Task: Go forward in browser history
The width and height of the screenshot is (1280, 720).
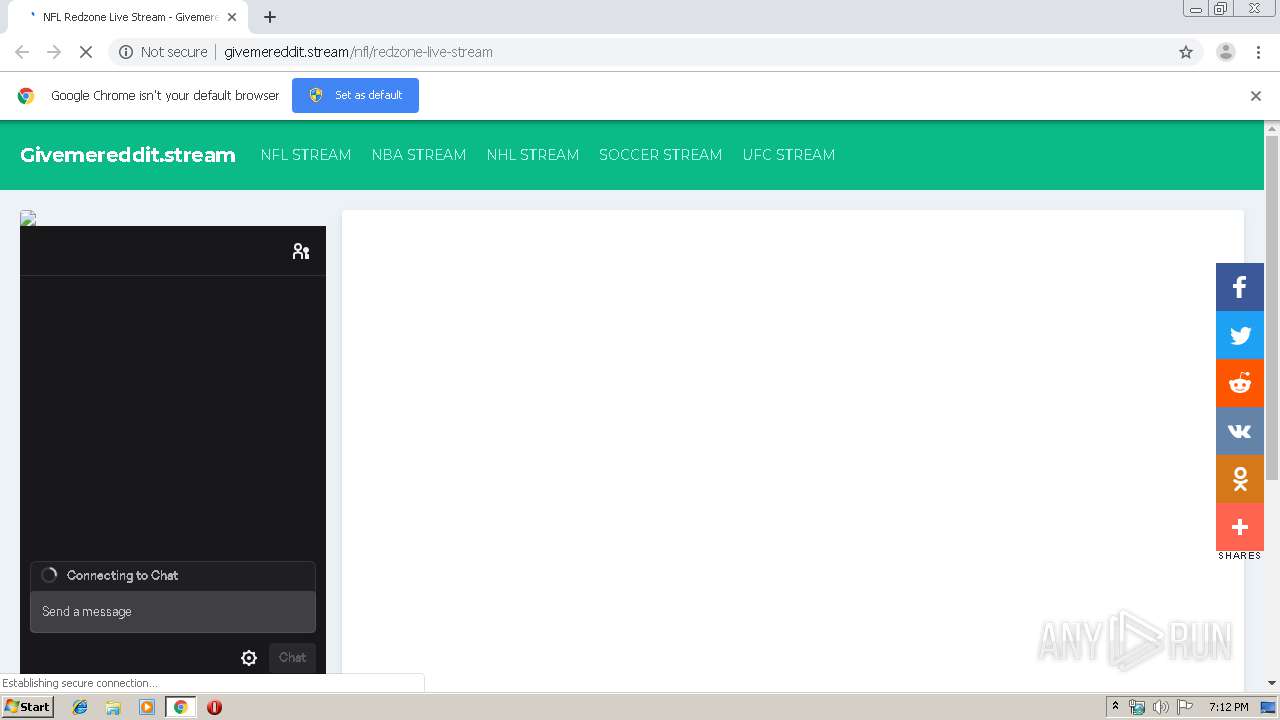Action: click(54, 52)
